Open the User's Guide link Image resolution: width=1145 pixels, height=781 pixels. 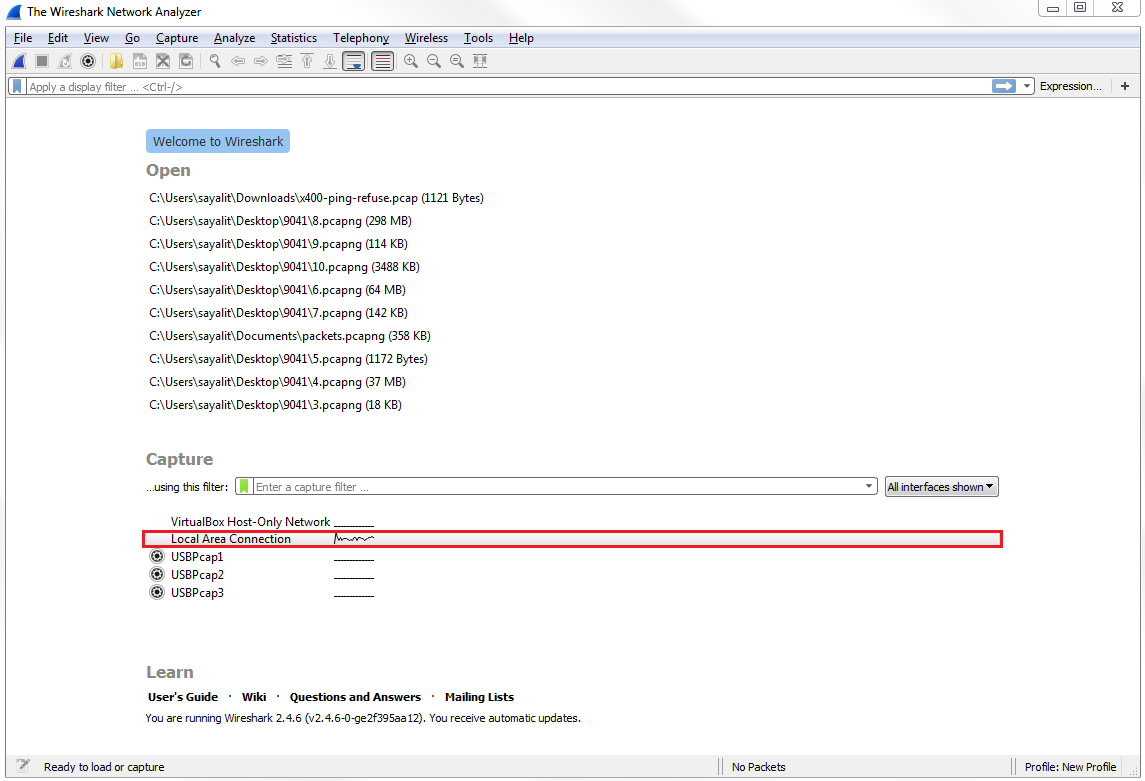tap(183, 697)
